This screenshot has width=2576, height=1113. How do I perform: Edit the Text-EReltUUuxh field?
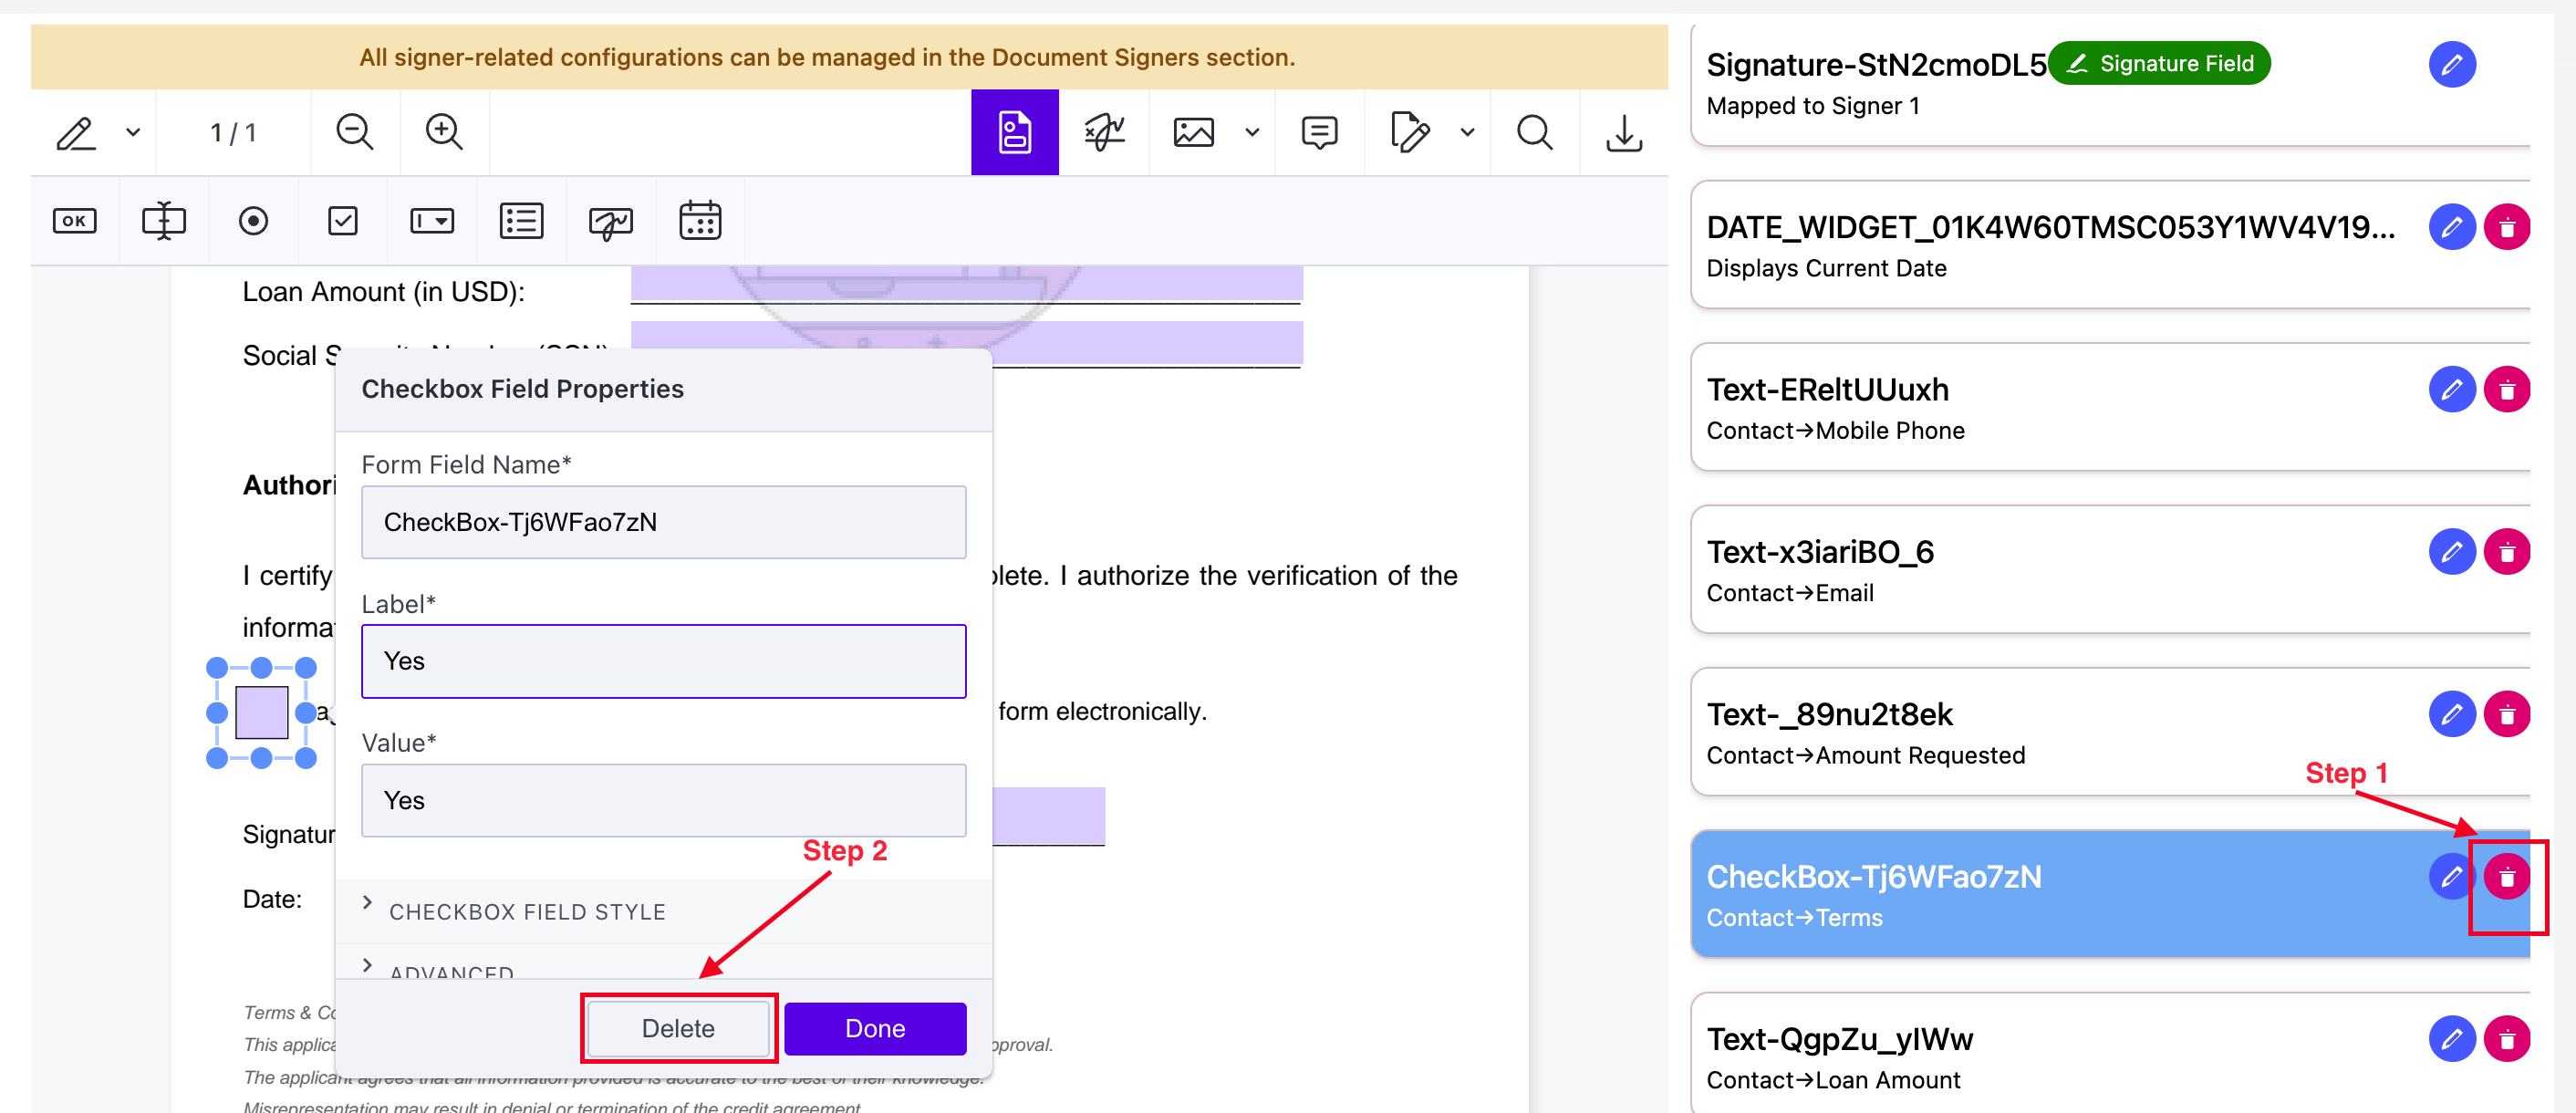point(2452,389)
